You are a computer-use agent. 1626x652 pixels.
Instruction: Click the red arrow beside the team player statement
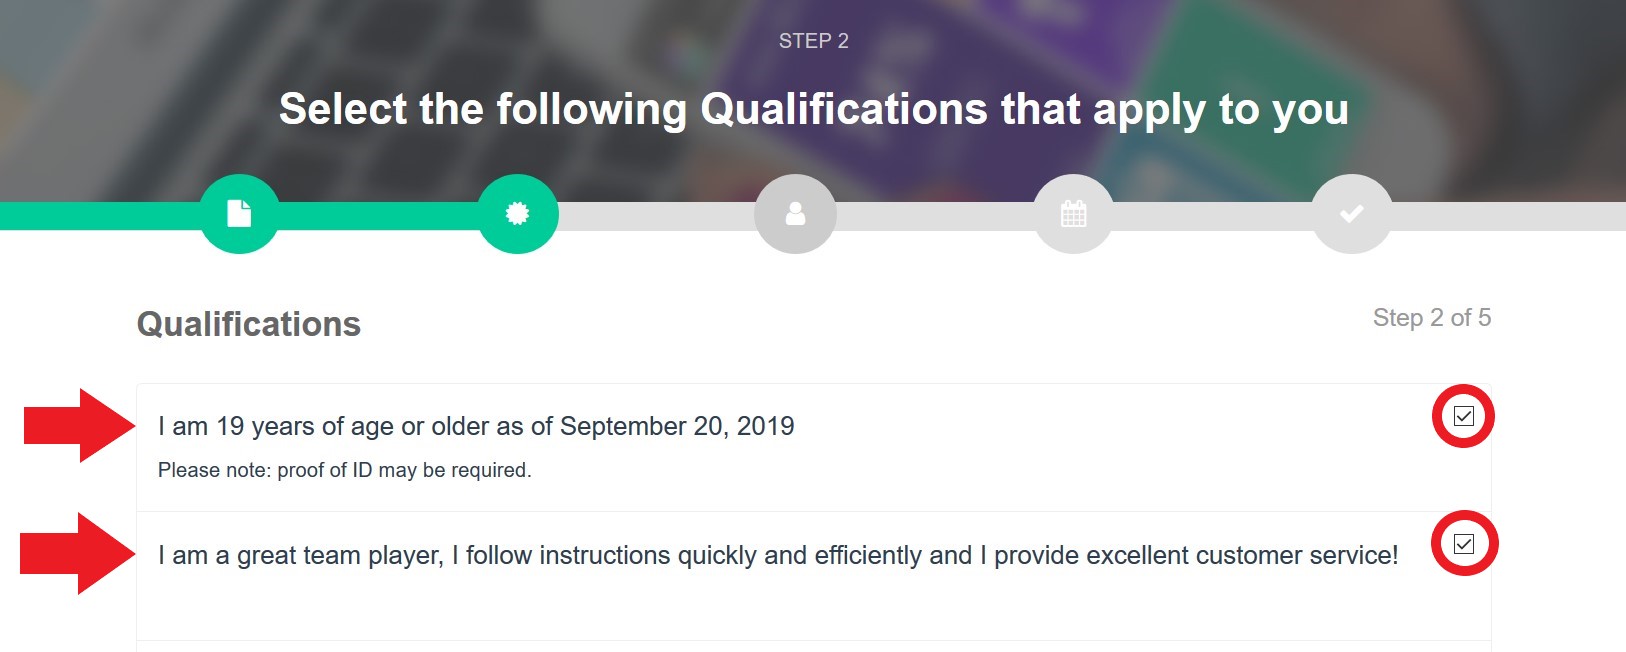point(77,553)
